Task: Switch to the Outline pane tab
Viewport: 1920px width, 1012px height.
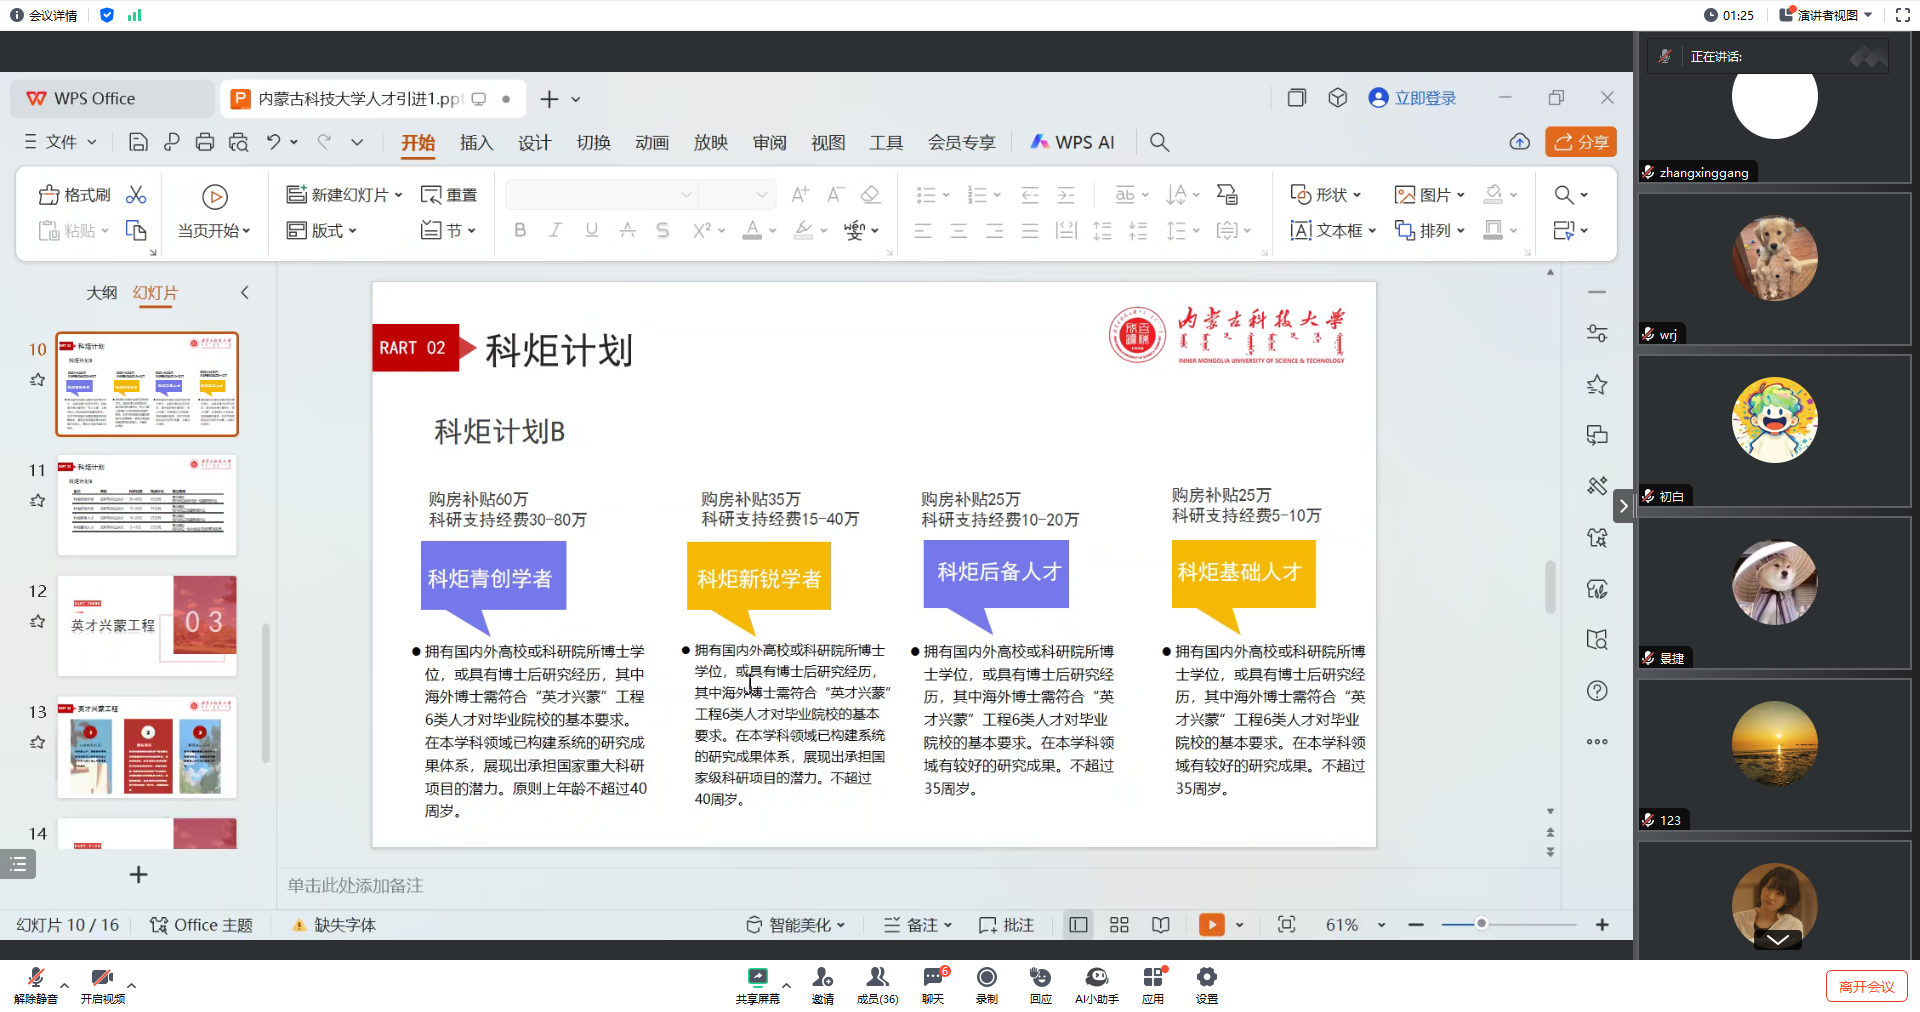Action: [x=101, y=293]
